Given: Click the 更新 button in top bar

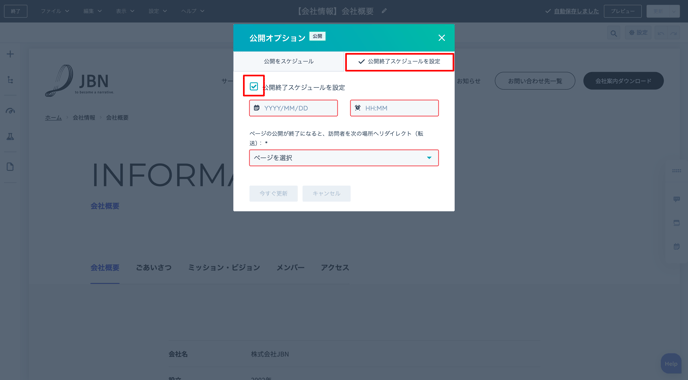Looking at the screenshot, I should (658, 11).
